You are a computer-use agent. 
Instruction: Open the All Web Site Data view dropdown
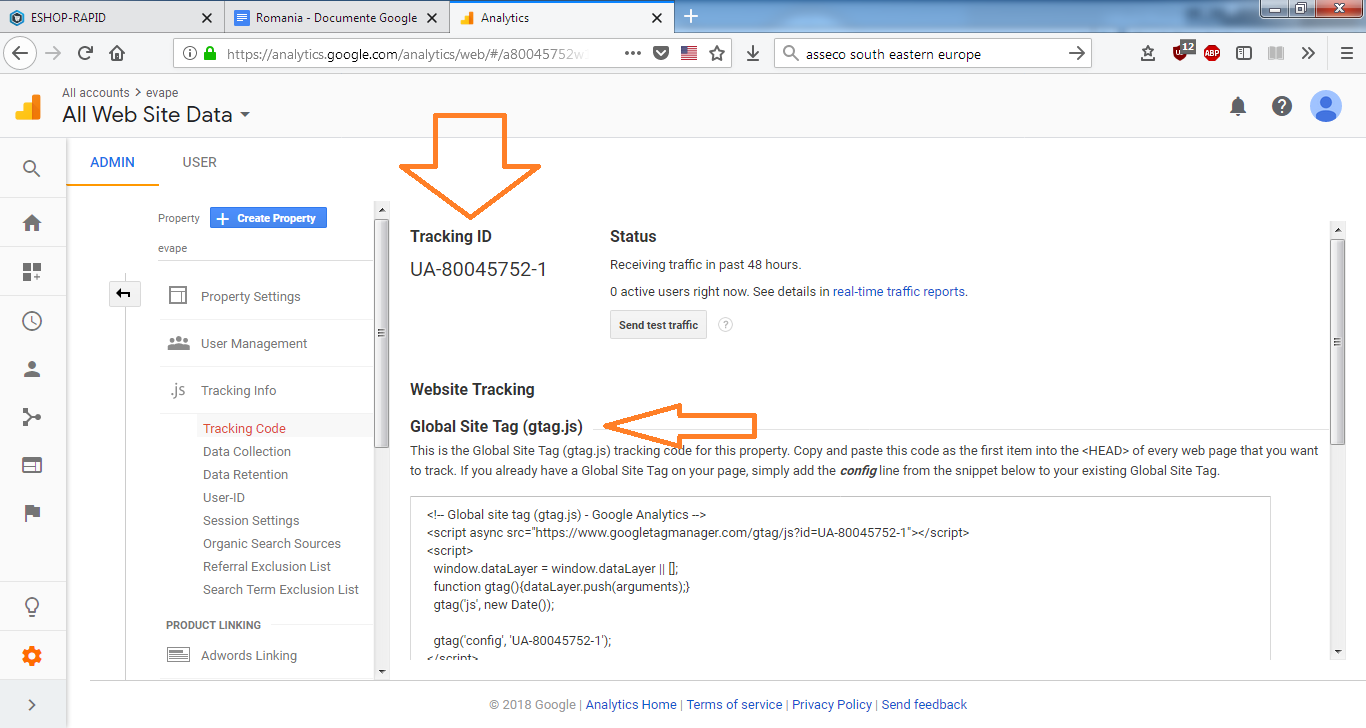pos(155,115)
